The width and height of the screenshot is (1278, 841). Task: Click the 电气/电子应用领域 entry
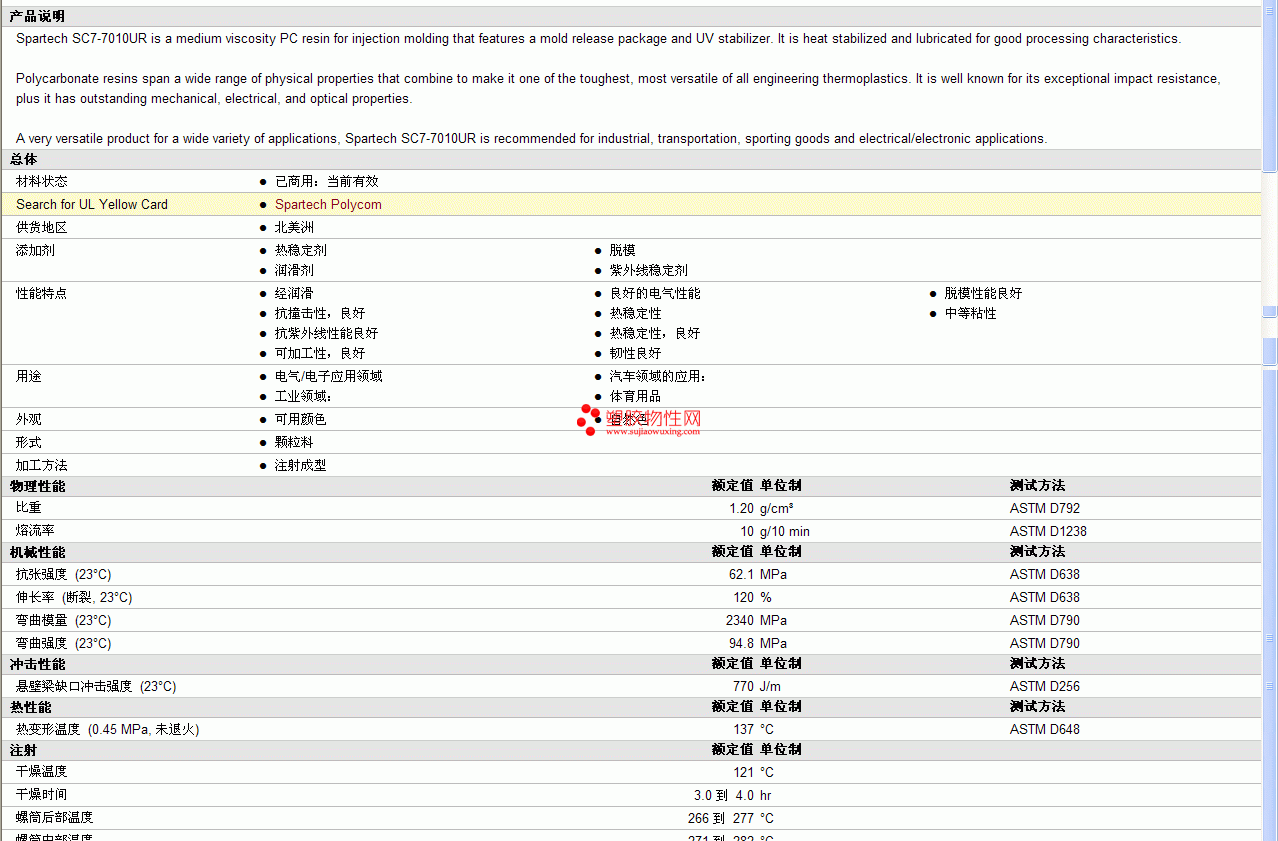coord(329,376)
